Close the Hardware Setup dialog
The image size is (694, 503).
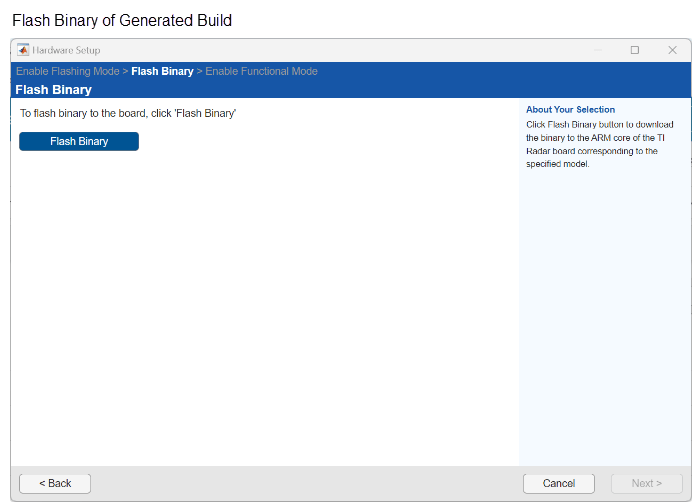(672, 50)
